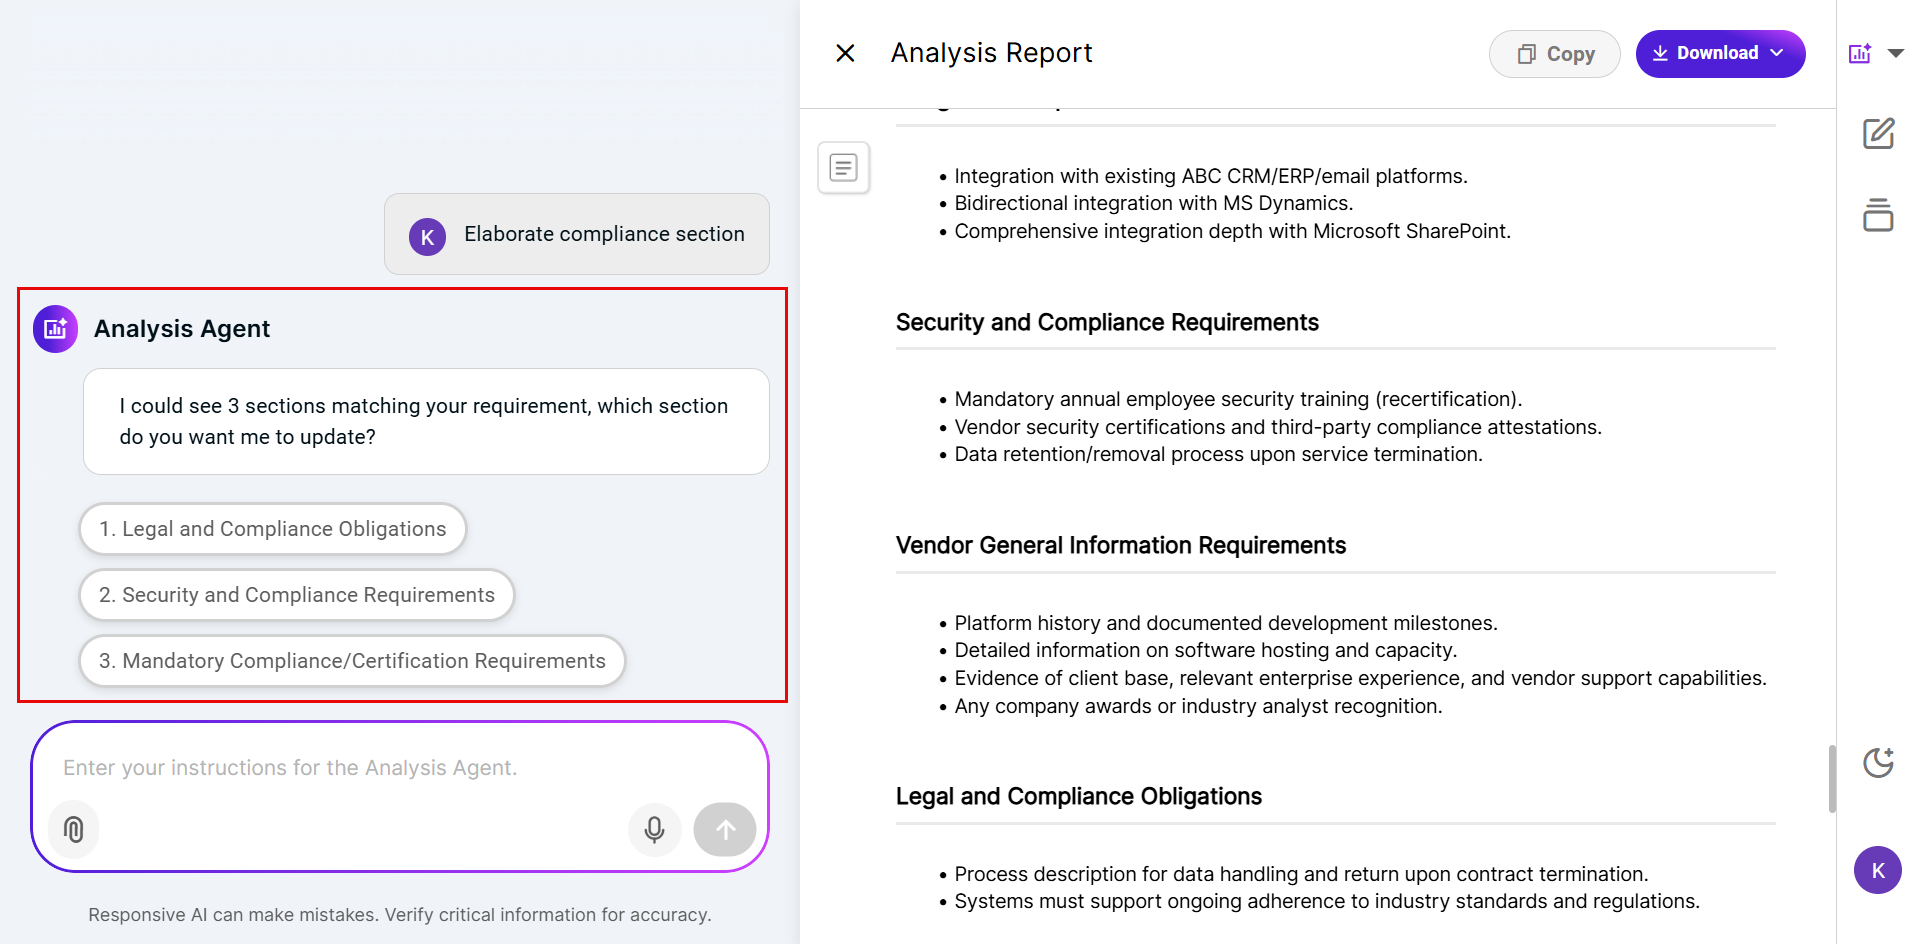Screen dimensions: 1920x944
Task: Click the document outline icon
Action: [843, 167]
